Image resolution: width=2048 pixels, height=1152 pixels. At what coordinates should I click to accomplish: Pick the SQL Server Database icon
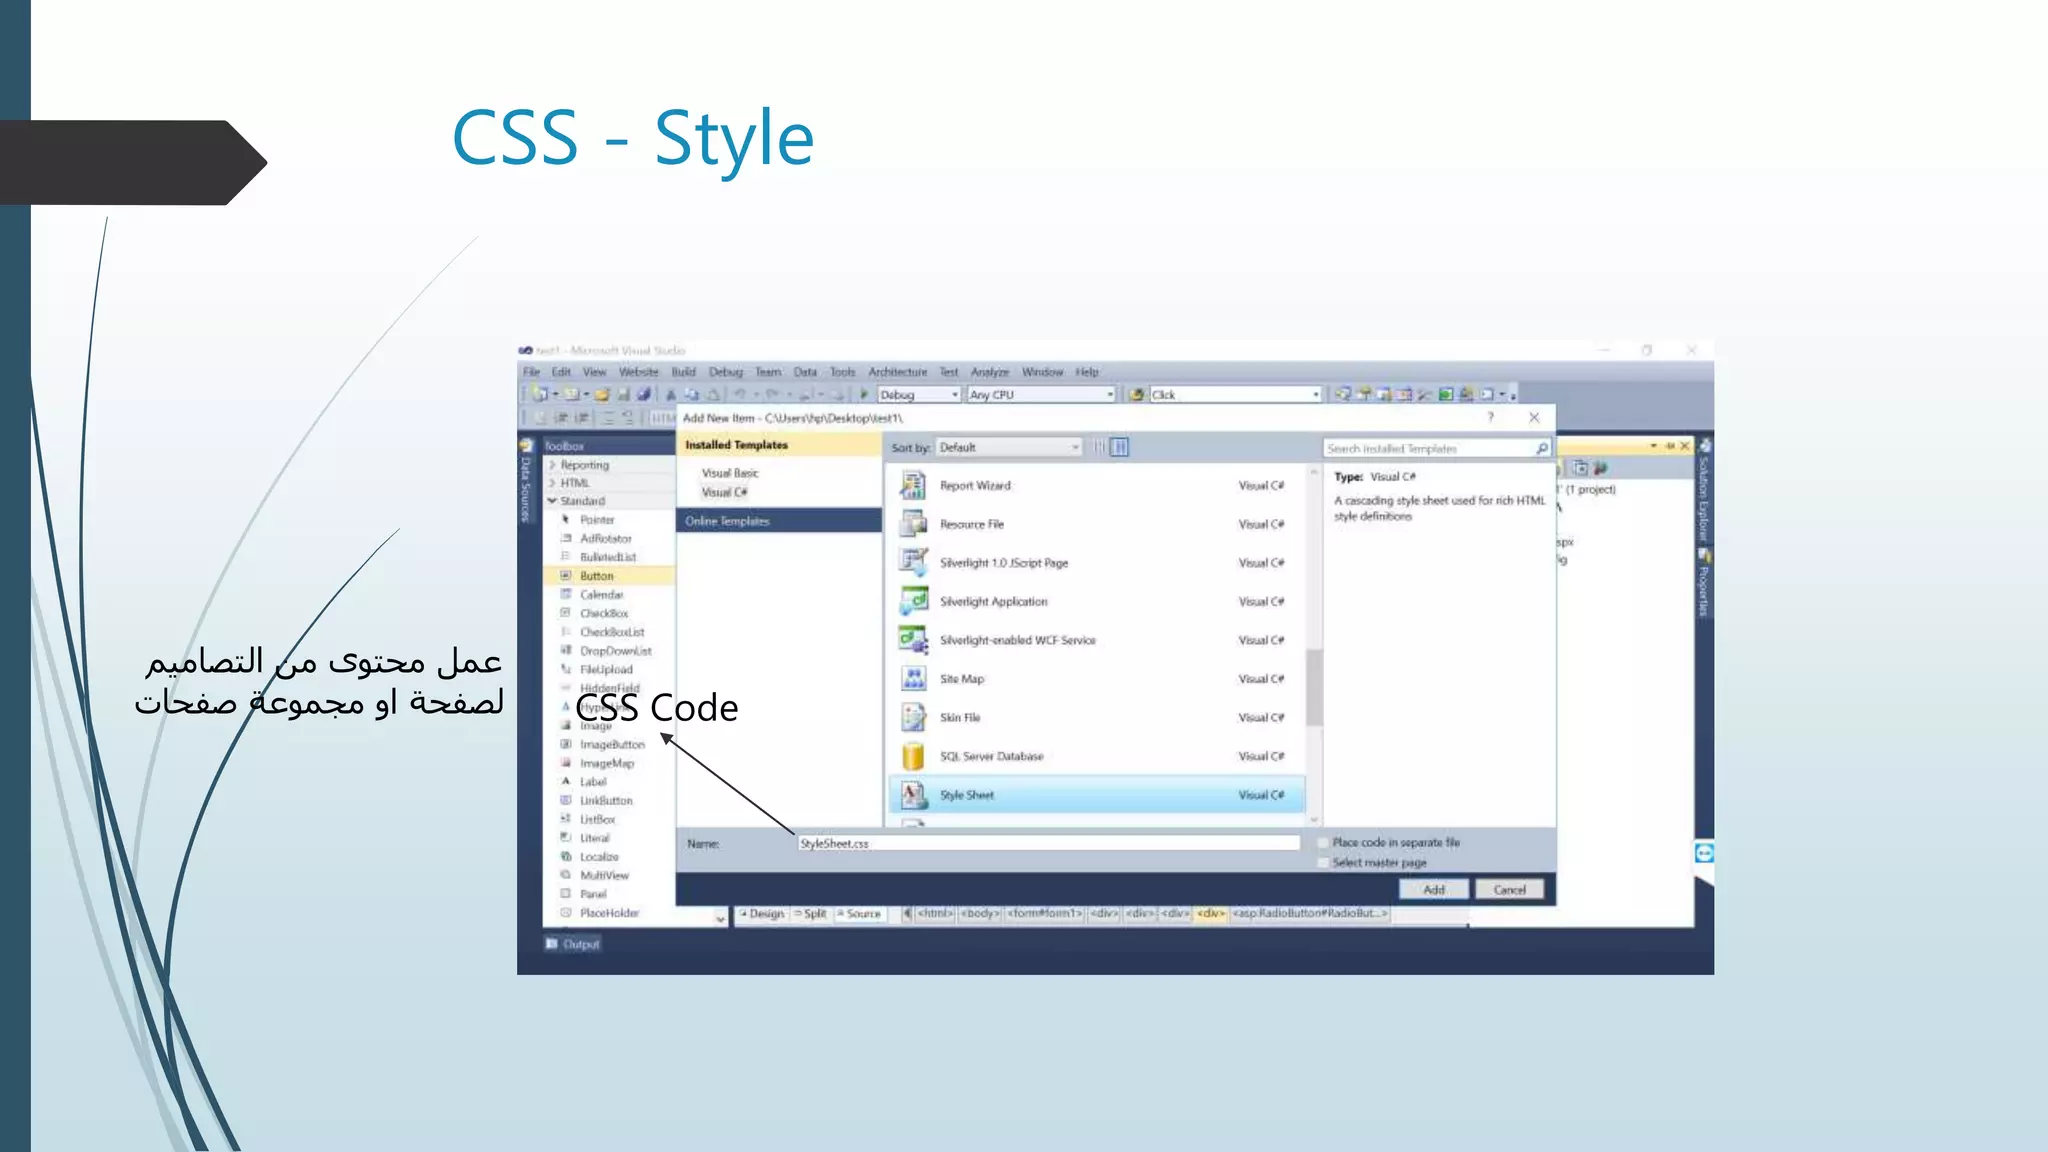point(913,756)
